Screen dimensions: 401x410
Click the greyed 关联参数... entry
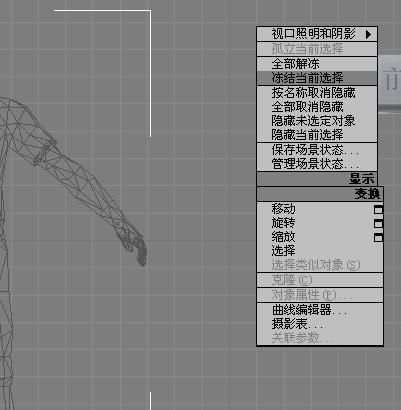pyautogui.click(x=320, y=338)
